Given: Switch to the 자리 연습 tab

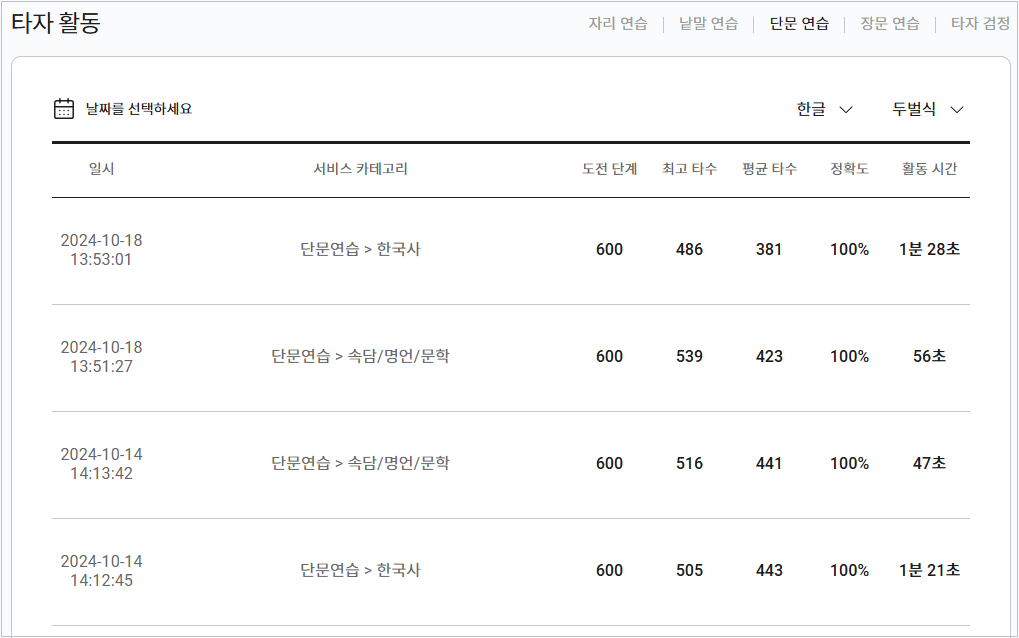Looking at the screenshot, I should 618,24.
